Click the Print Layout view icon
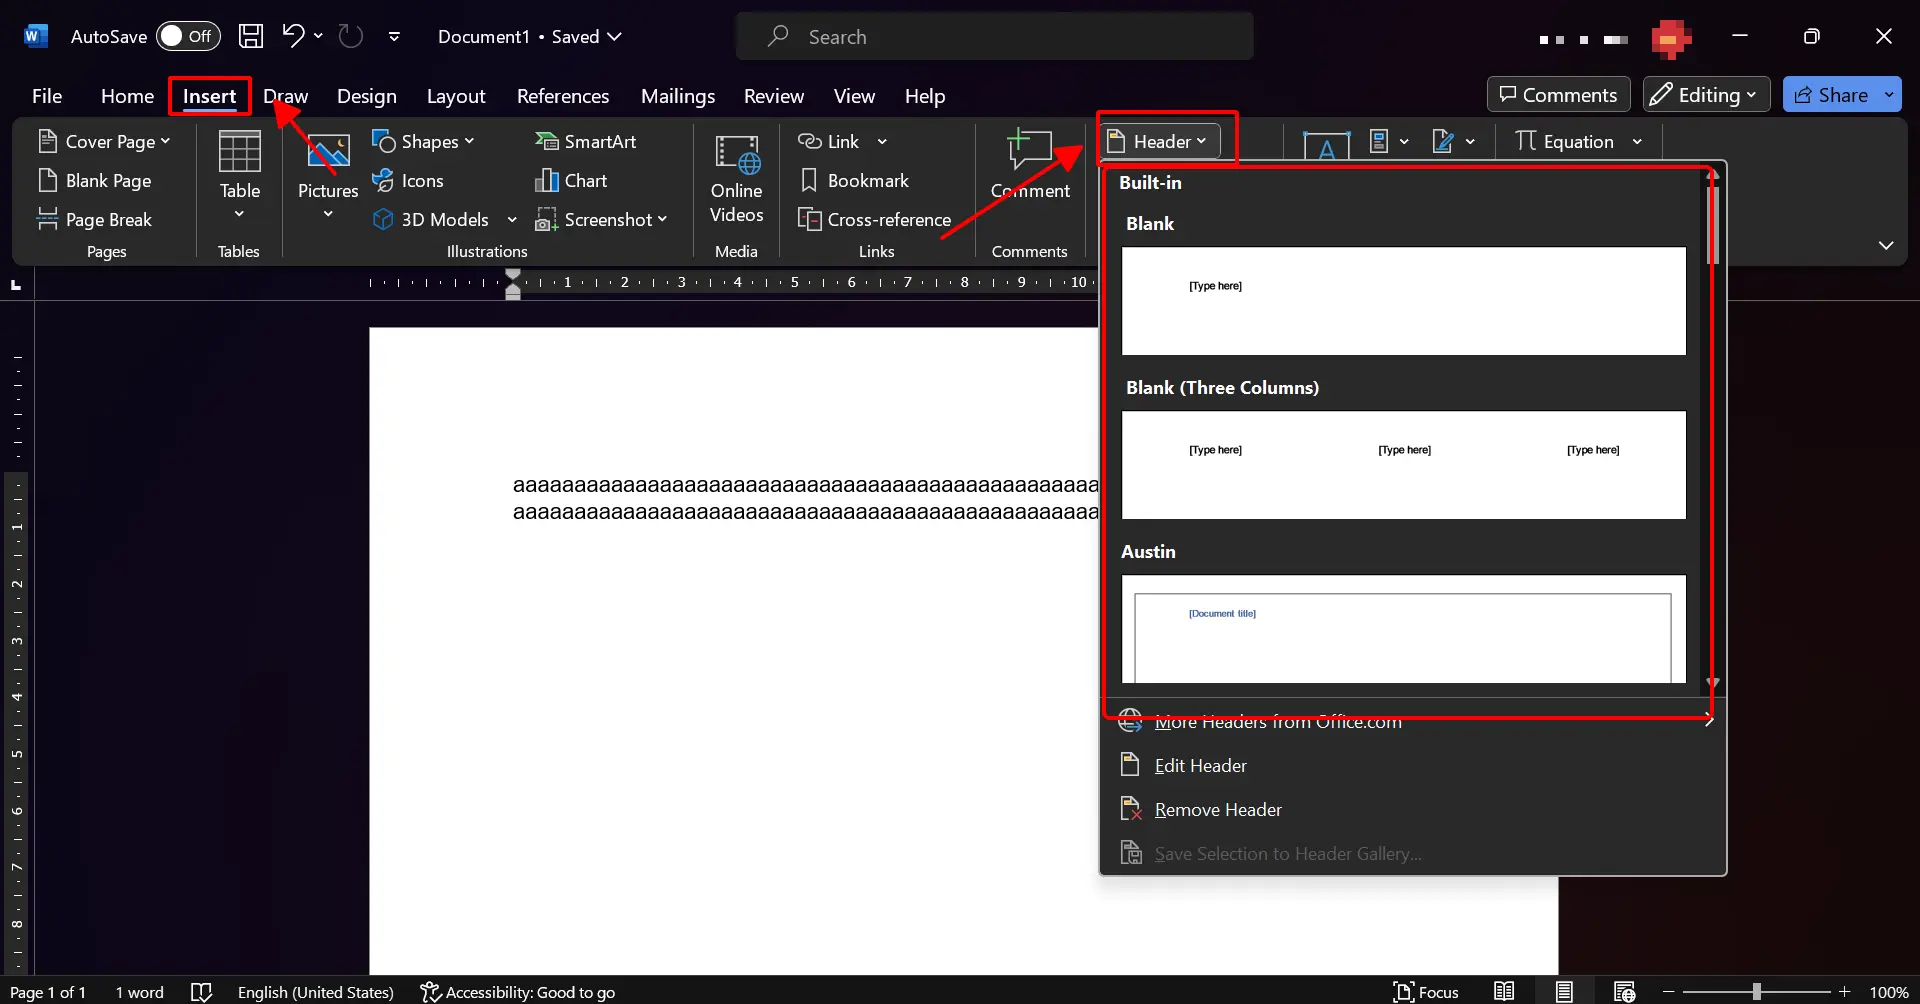The image size is (1920, 1004). point(1564,991)
